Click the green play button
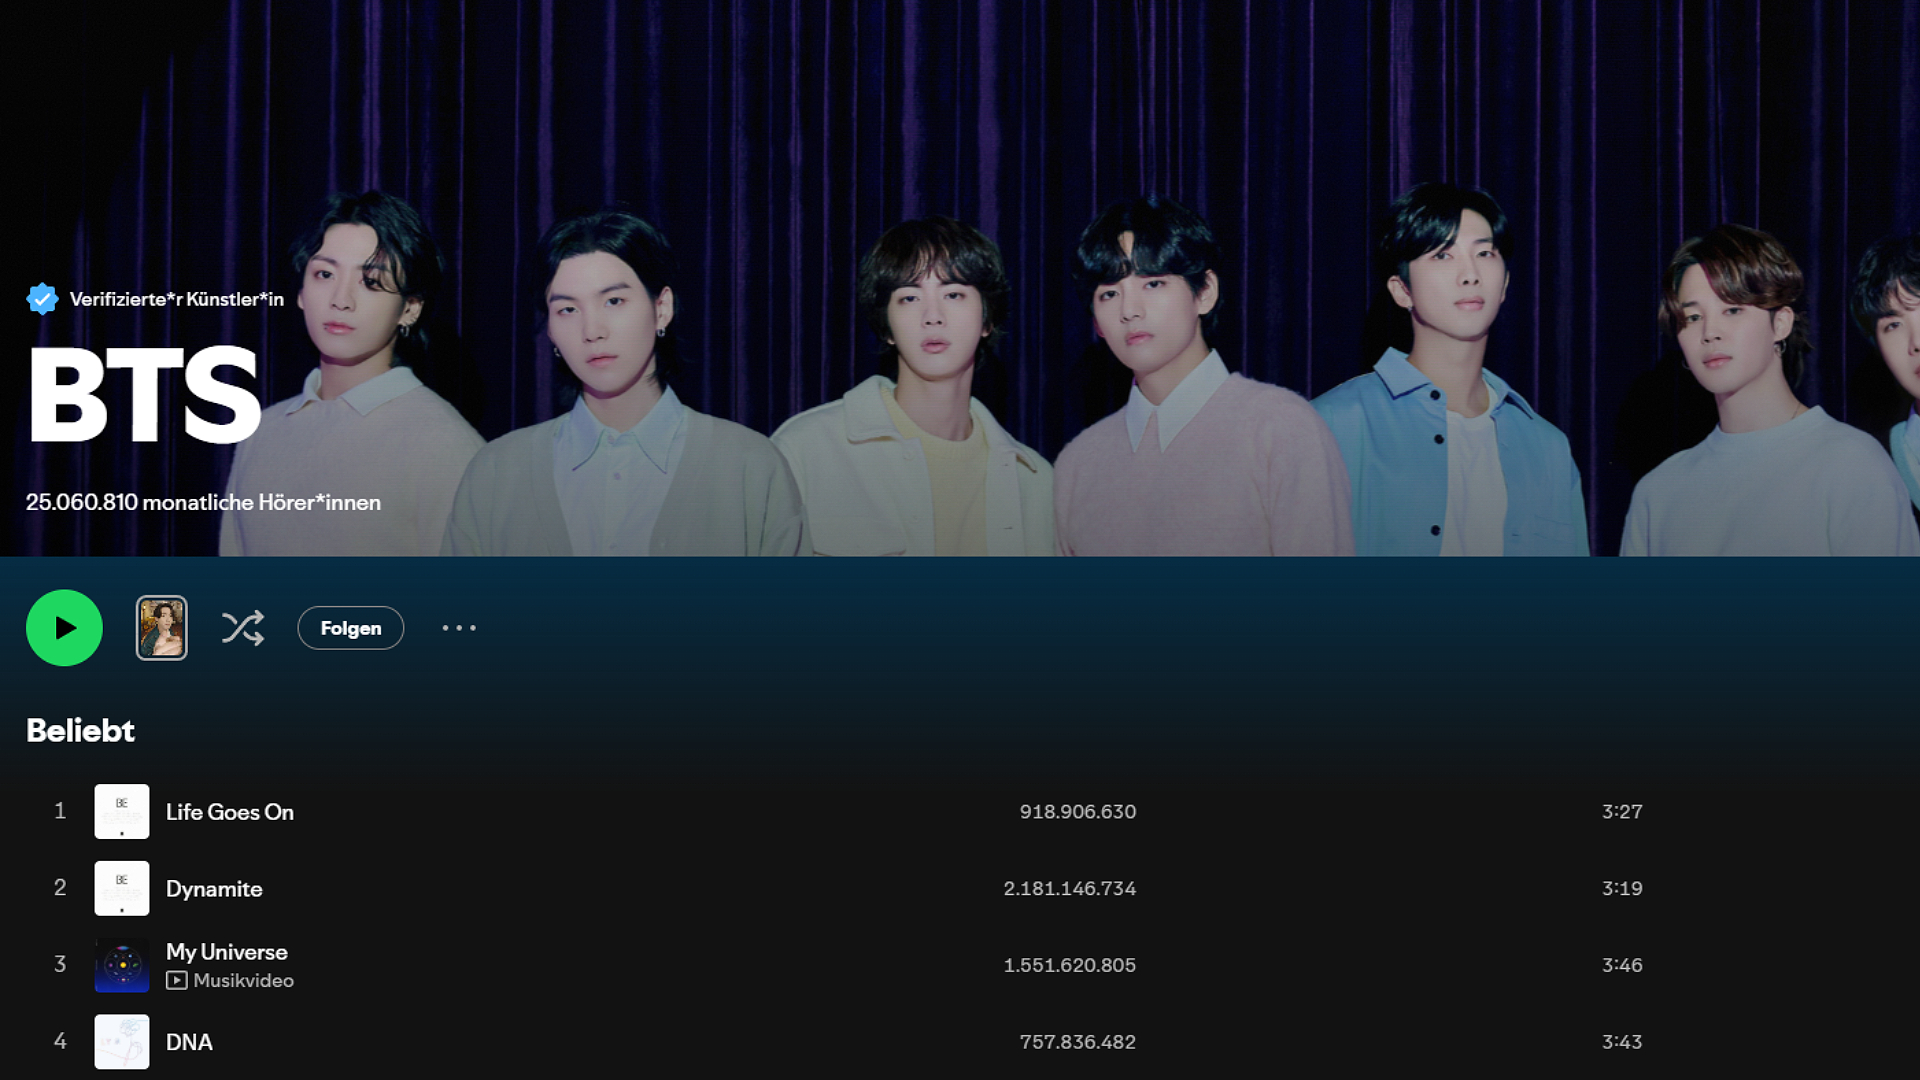The width and height of the screenshot is (1920, 1080). (64, 628)
